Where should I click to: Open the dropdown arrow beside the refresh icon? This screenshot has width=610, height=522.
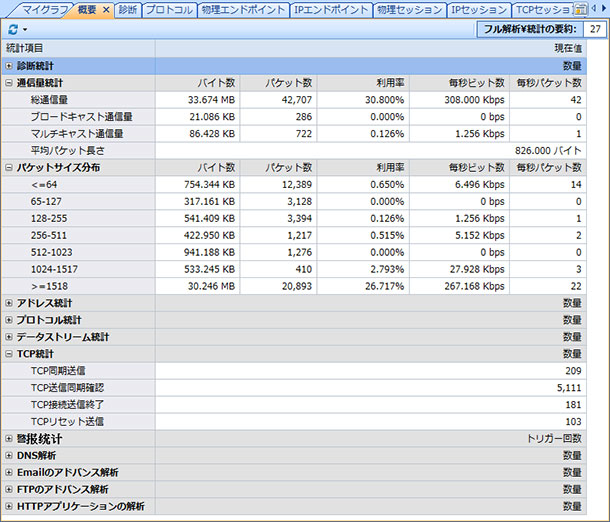pos(23,30)
